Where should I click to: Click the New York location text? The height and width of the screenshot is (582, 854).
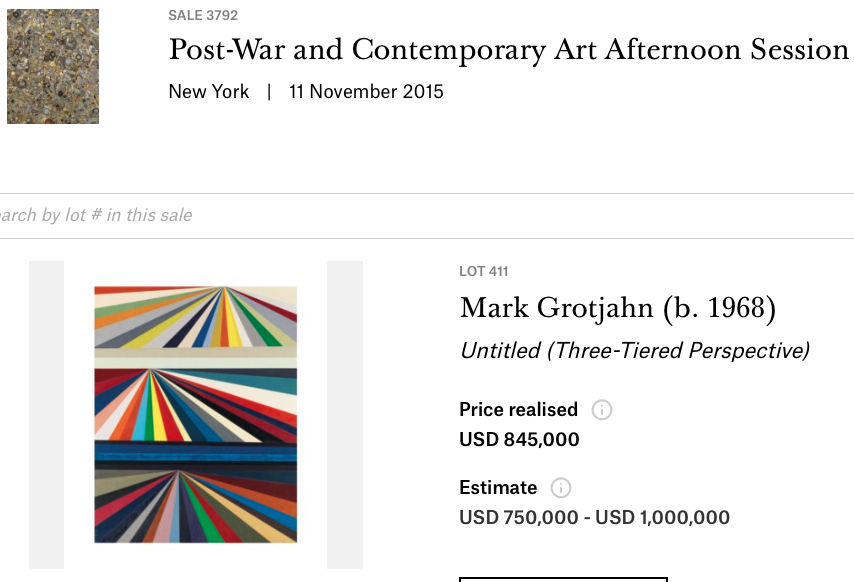(x=209, y=91)
